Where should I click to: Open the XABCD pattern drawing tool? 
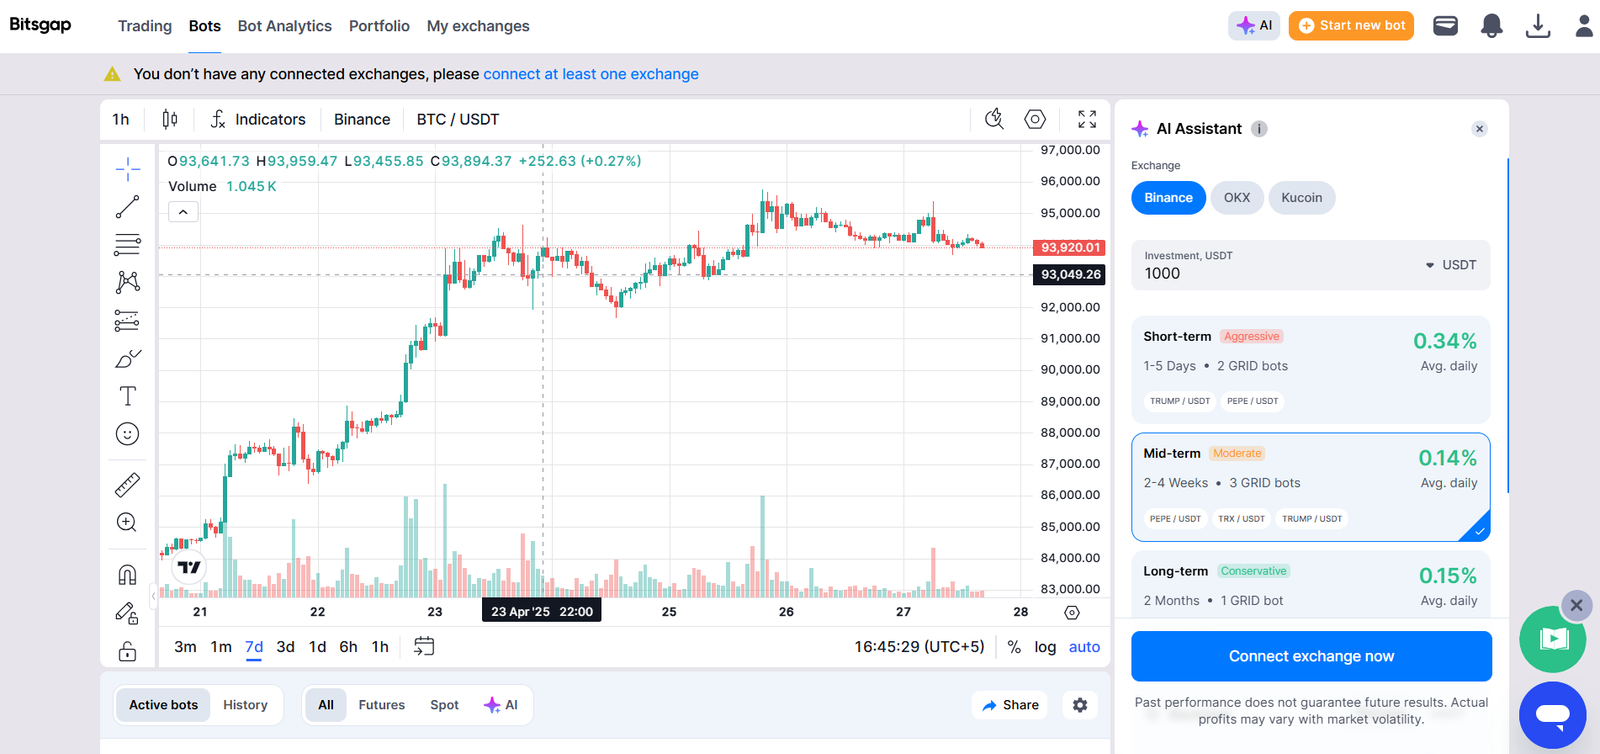127,282
